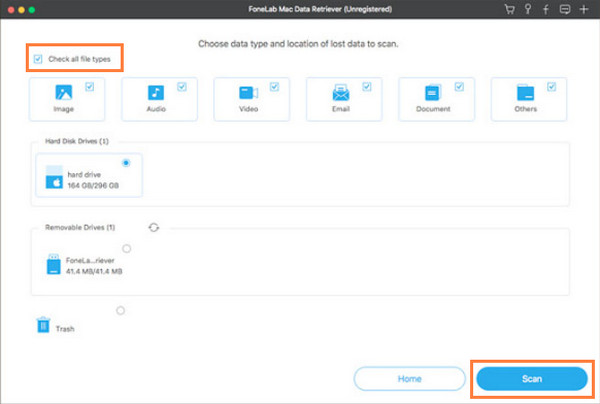Click the 'hard drive' name text
Screen dimensions: 600x404
coord(84,174)
